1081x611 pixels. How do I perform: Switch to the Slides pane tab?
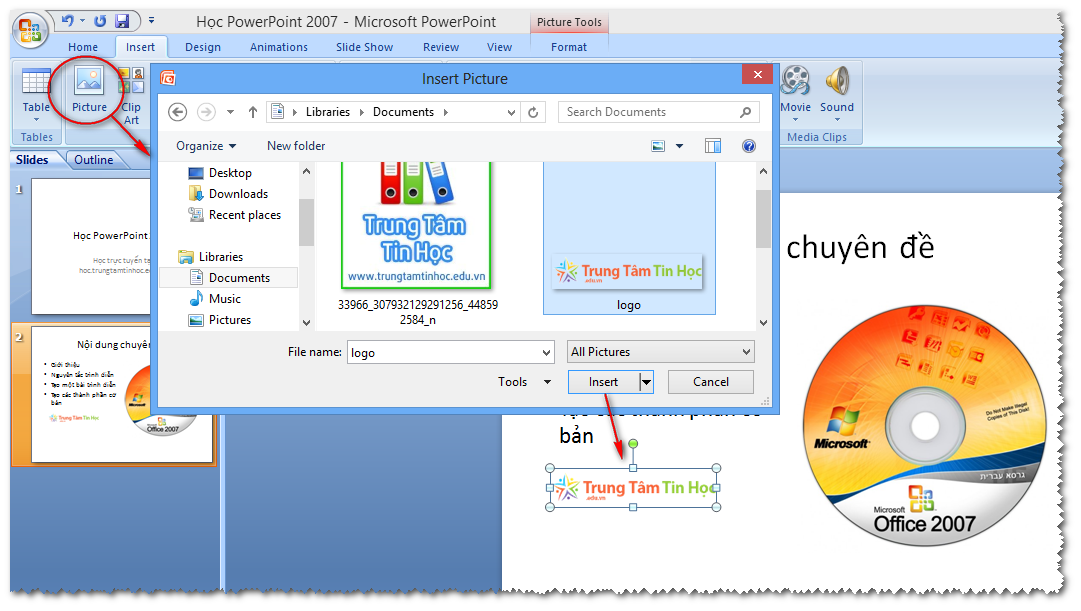pyautogui.click(x=32, y=159)
